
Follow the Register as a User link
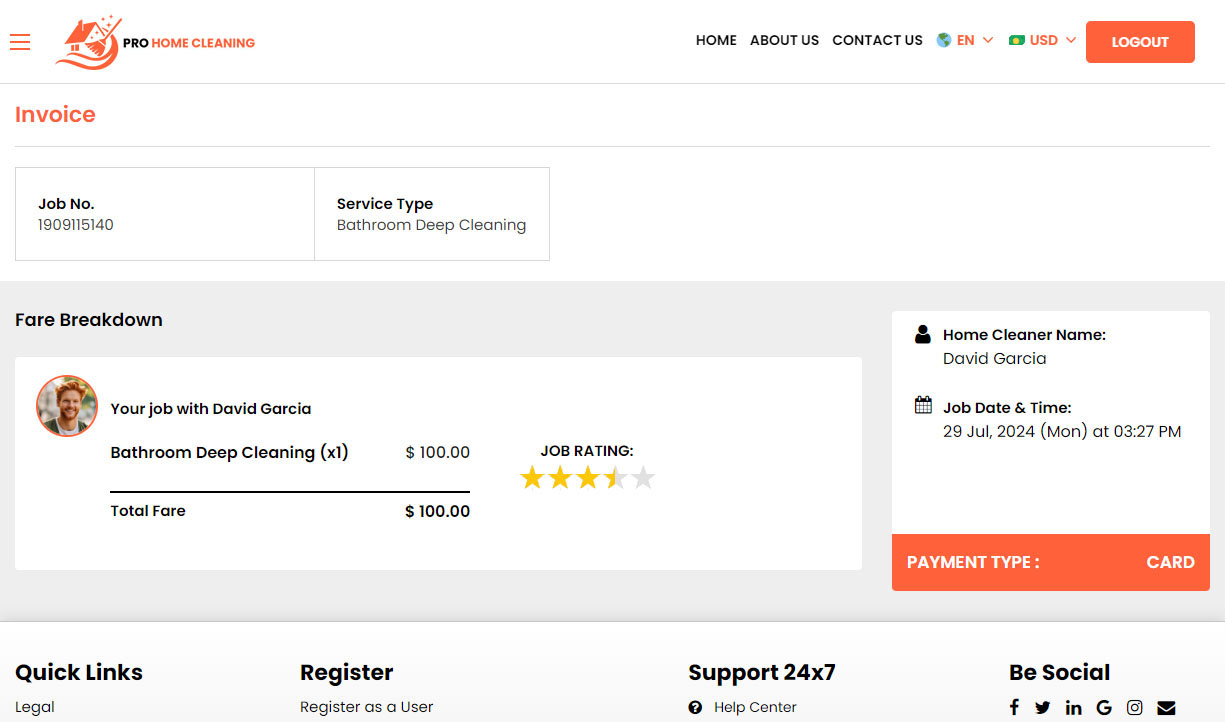click(366, 707)
